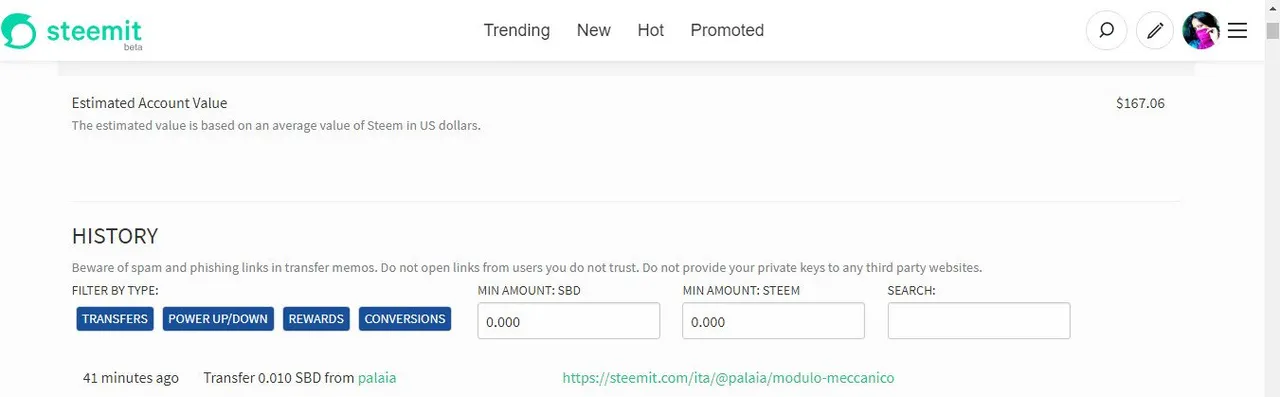Open the modulo-meccanico memo link
Viewport: 1280px width, 397px height.
pyautogui.click(x=728, y=378)
